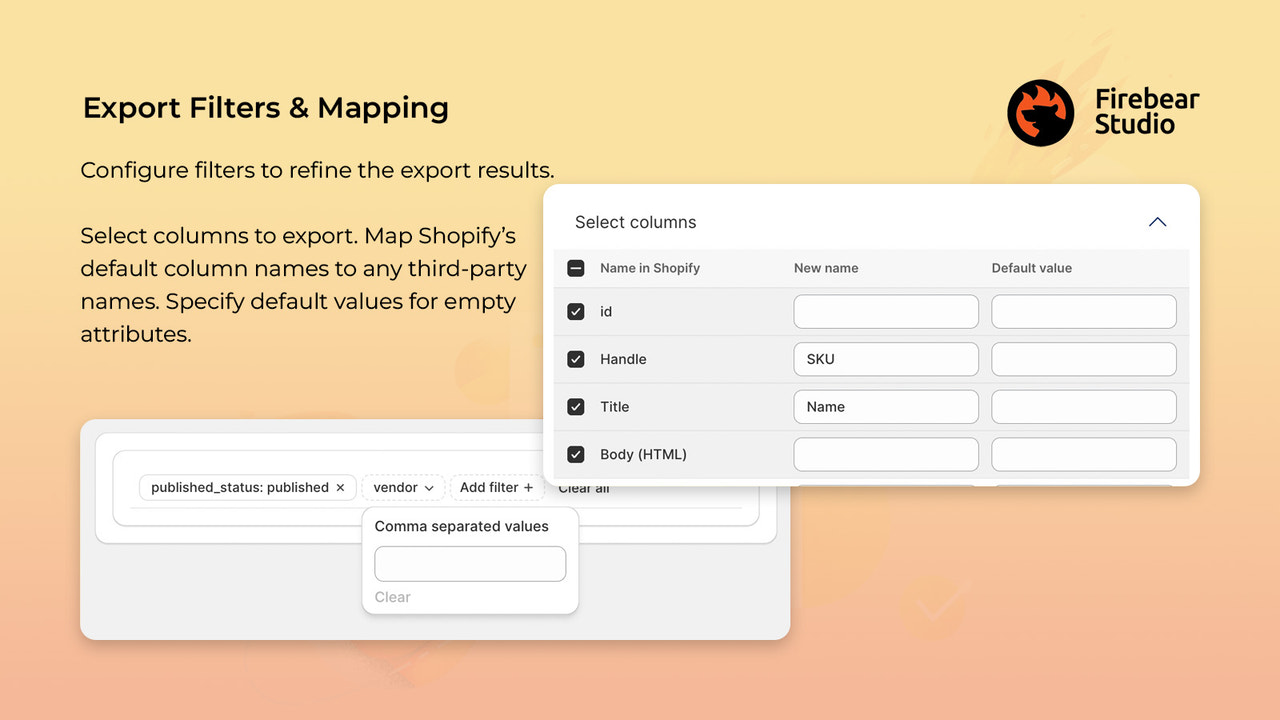The height and width of the screenshot is (720, 1280).
Task: Uncheck the id column checkbox
Action: point(576,311)
